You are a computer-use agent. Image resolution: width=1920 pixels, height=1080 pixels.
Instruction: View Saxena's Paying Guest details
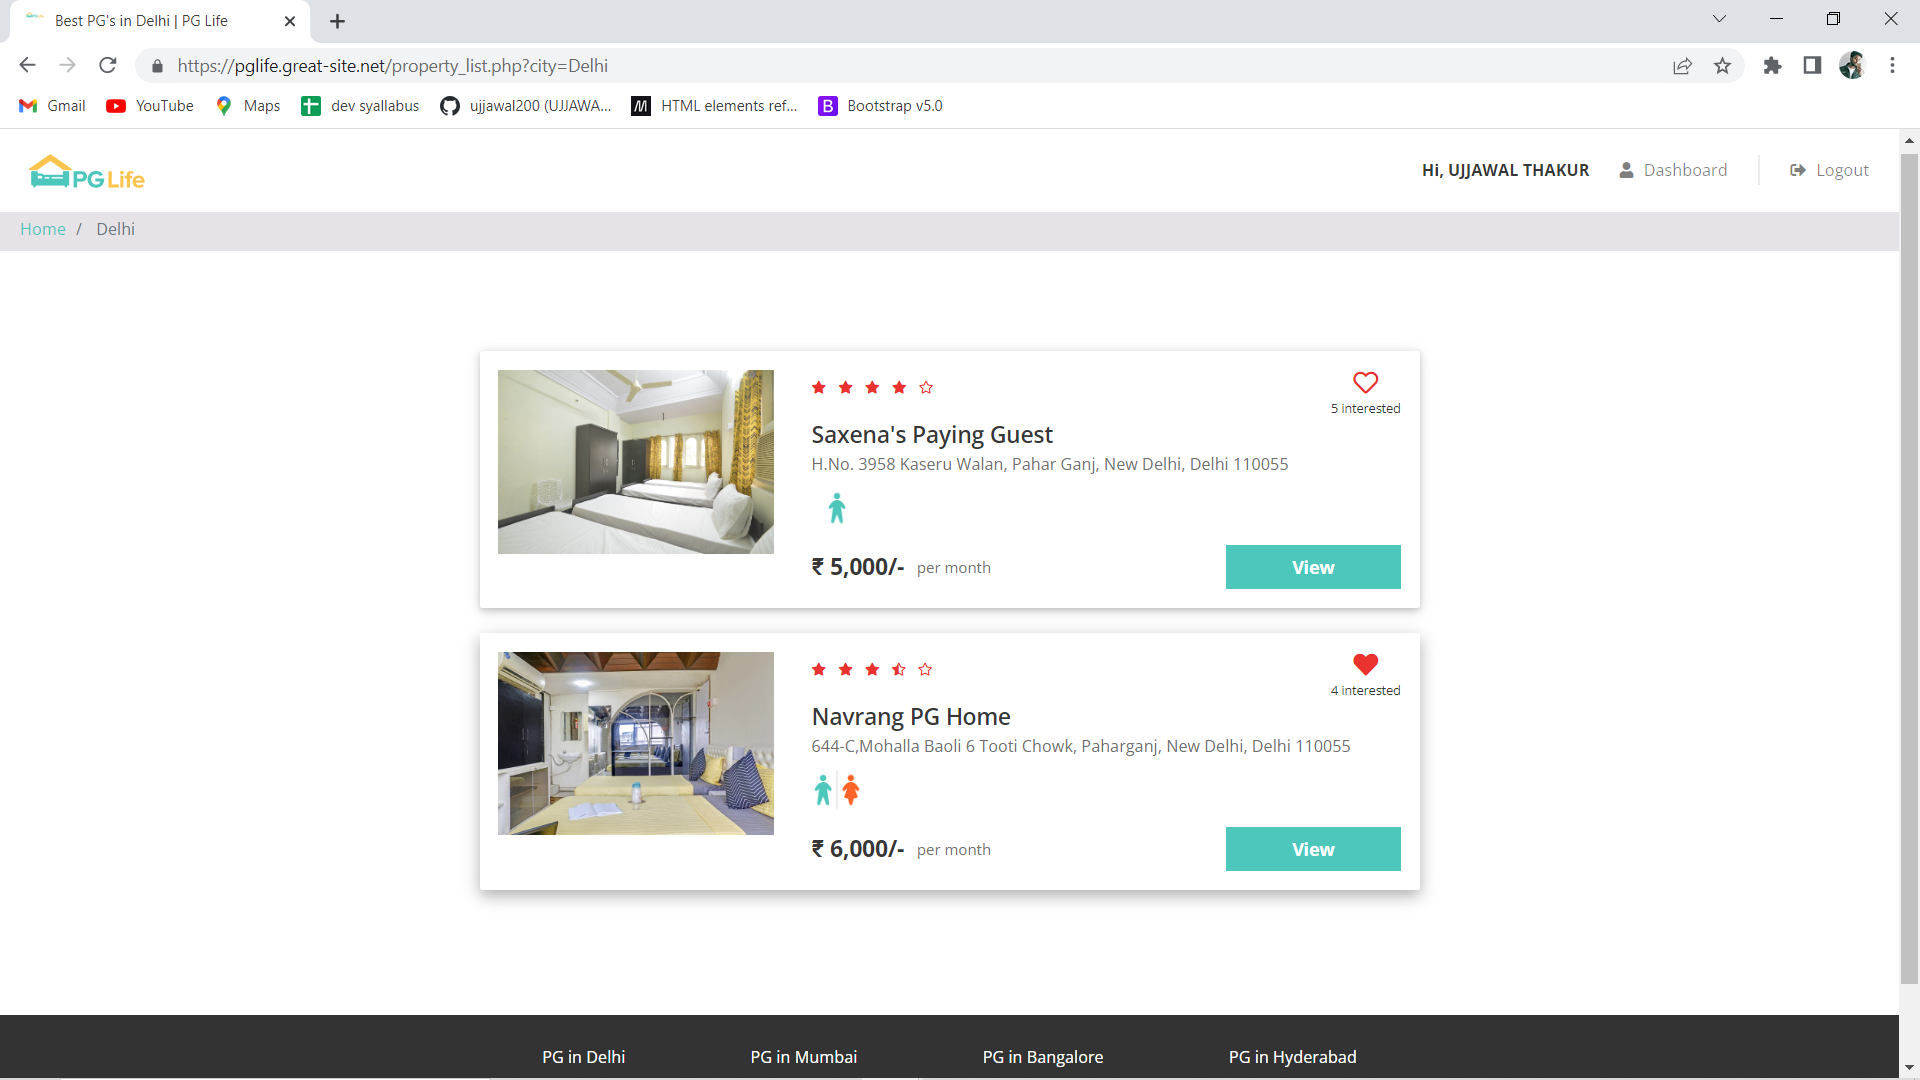pyautogui.click(x=1312, y=567)
